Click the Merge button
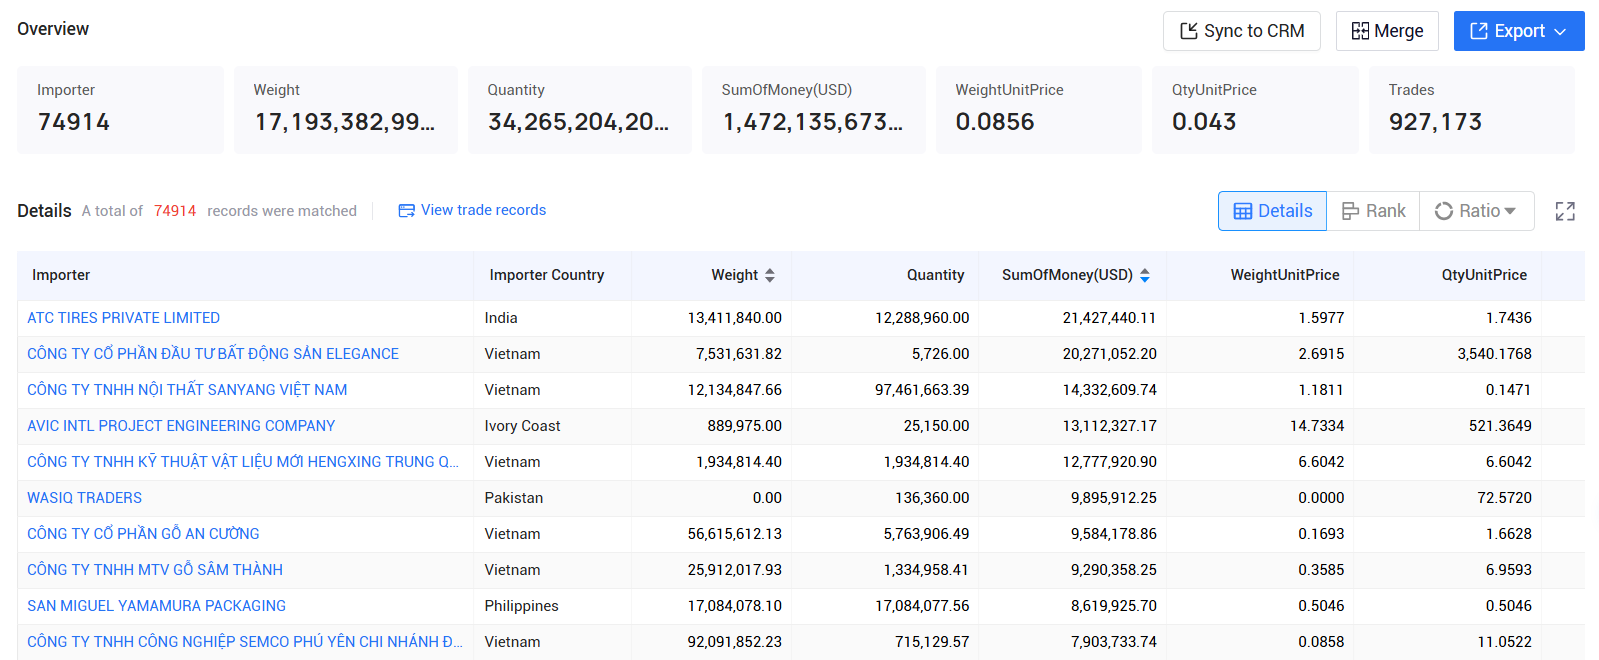The image size is (1599, 660). 1387,31
